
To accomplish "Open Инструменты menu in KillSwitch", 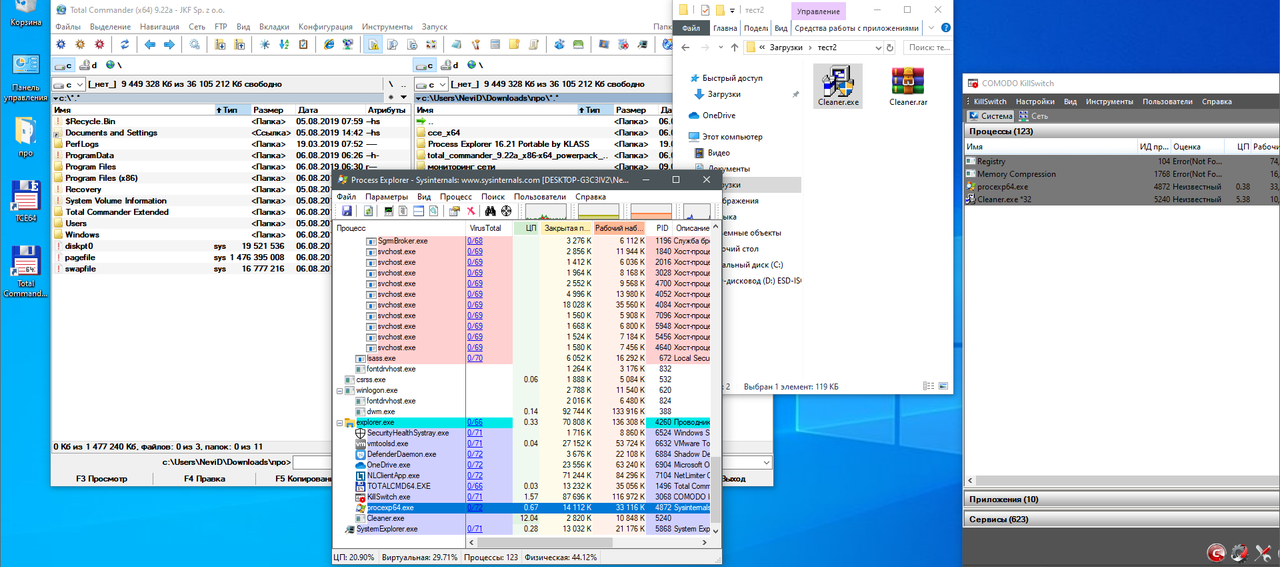I will [1109, 101].
